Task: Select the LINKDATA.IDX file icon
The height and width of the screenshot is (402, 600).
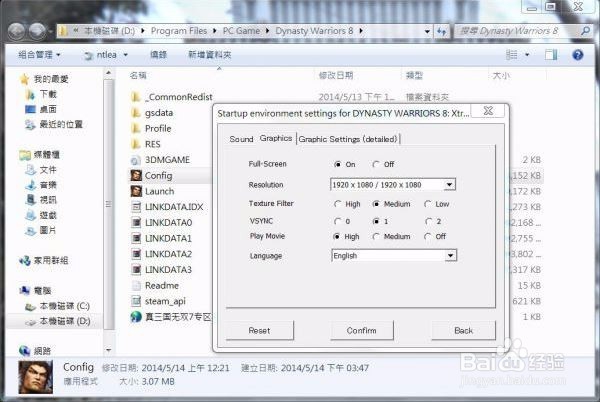Action: click(136, 207)
